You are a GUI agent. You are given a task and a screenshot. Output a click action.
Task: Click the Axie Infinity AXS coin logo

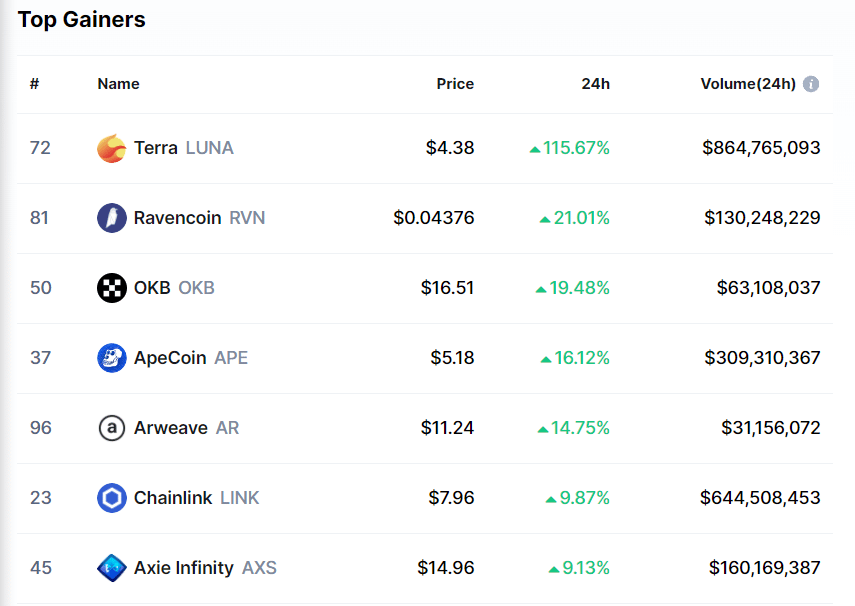coord(111,568)
